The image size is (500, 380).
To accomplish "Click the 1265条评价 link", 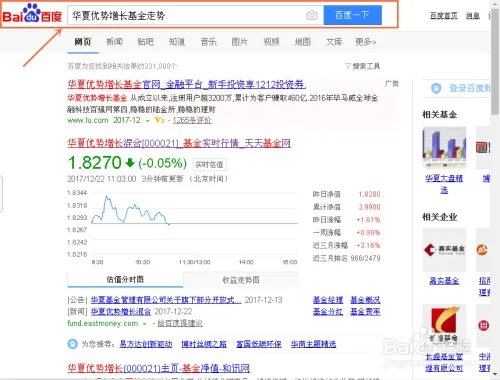I will pyautogui.click(x=192, y=120).
